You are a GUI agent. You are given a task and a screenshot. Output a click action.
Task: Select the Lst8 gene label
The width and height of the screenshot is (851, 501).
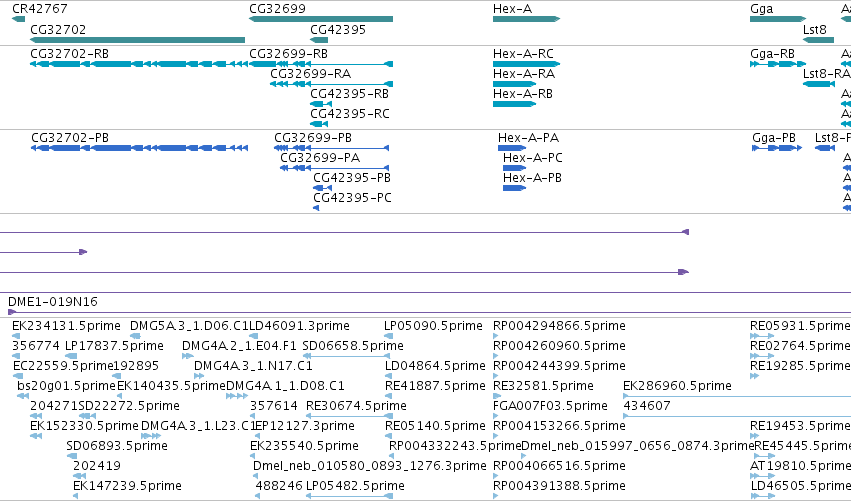815,29
